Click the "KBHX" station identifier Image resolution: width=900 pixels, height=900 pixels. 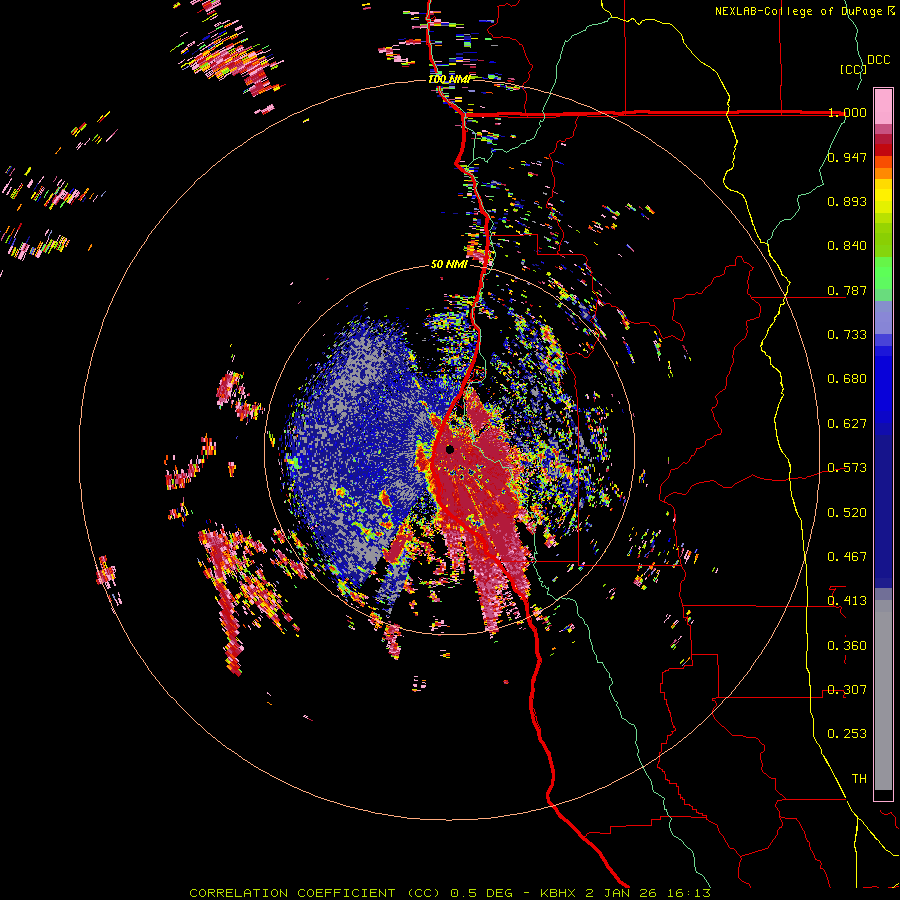pos(560,893)
